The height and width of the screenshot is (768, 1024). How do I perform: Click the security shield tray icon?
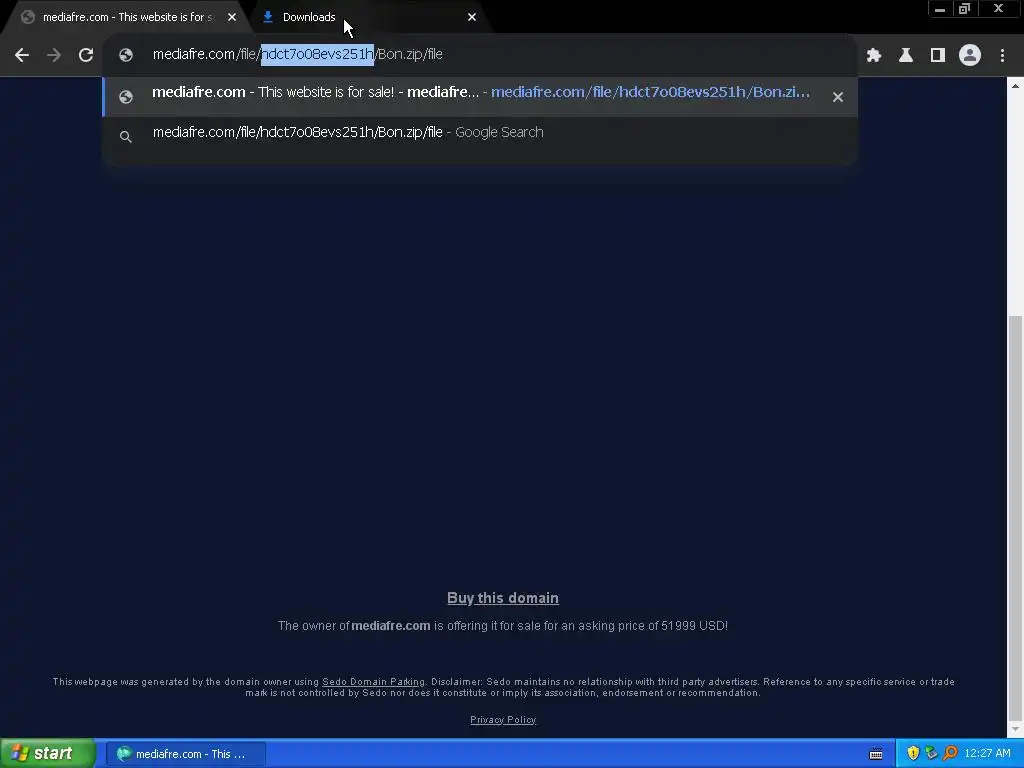pyautogui.click(x=913, y=754)
